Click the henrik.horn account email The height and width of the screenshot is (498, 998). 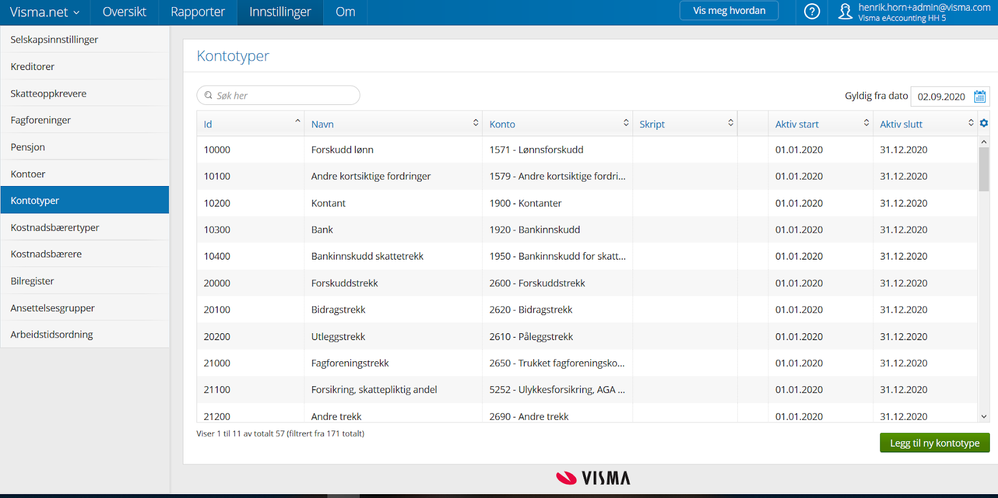[x=924, y=7]
